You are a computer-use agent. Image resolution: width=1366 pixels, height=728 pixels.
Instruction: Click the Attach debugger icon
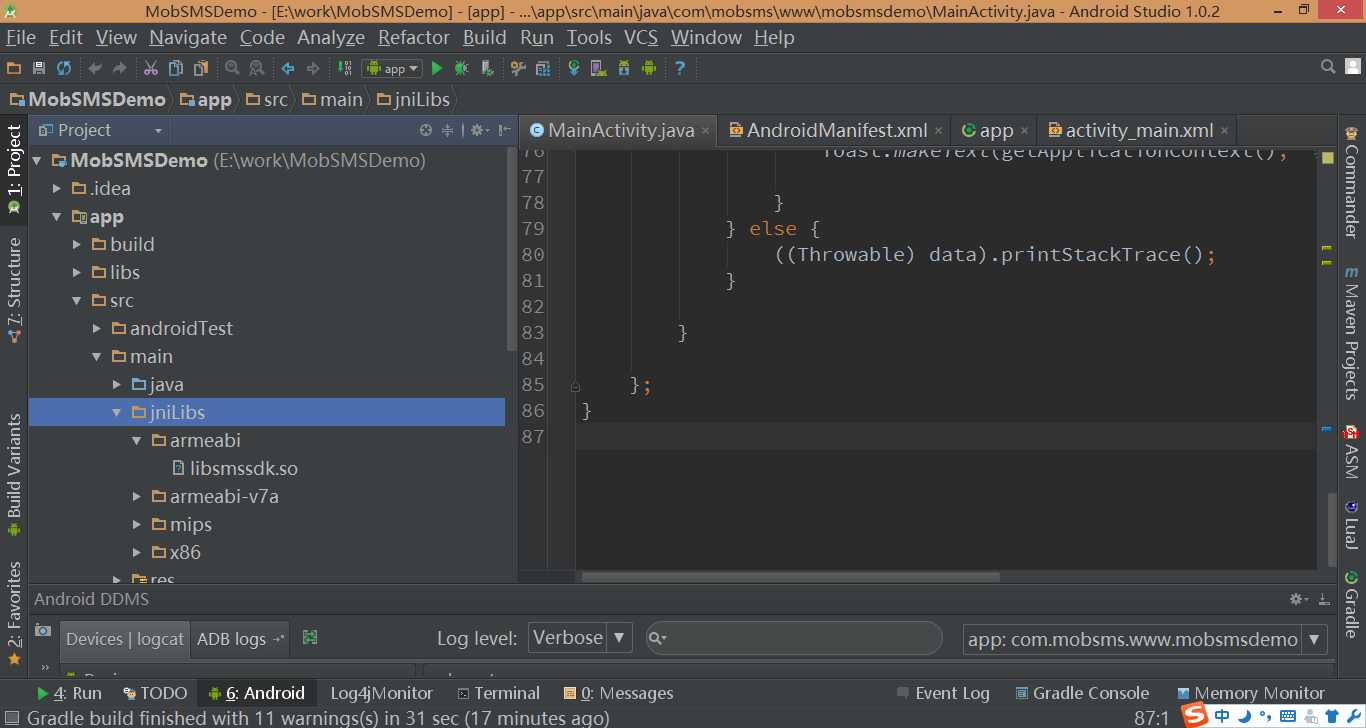pos(487,68)
